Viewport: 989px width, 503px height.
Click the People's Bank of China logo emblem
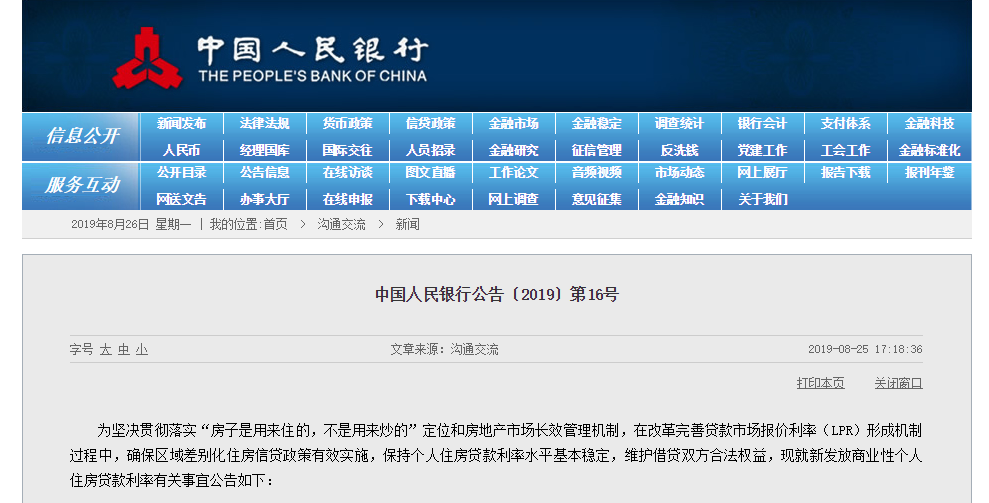click(x=148, y=58)
